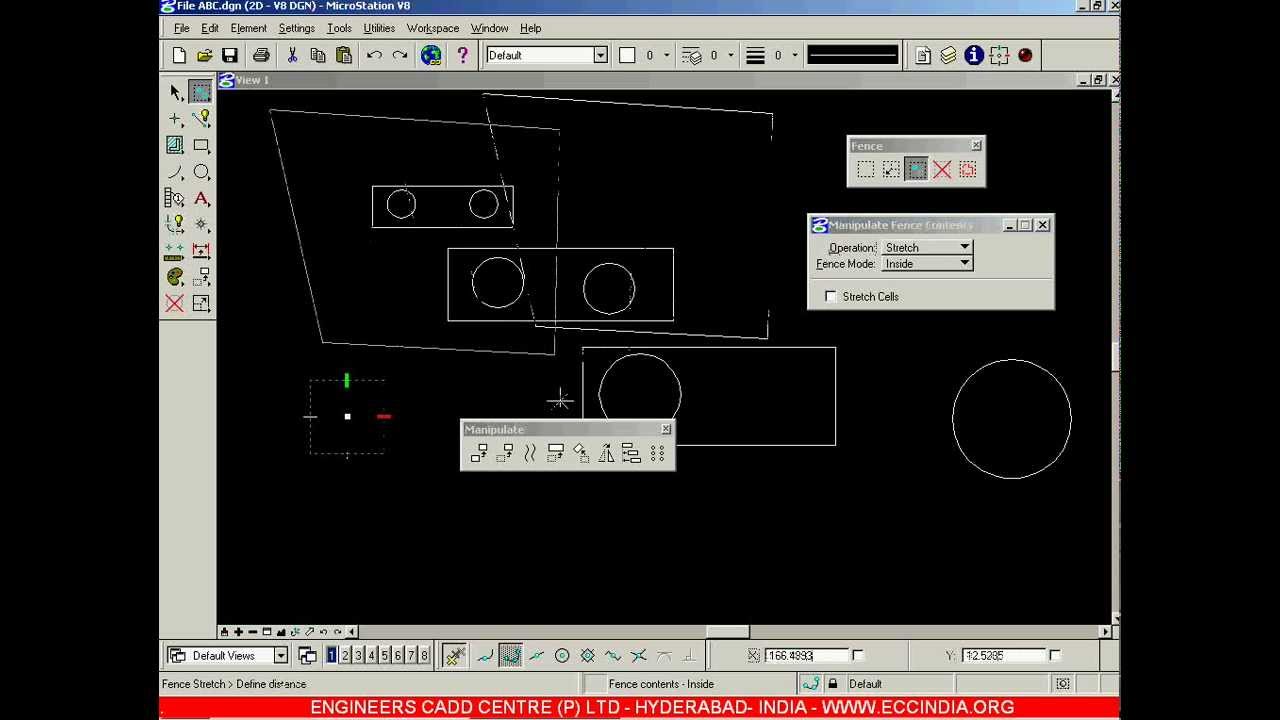Click Delete Fence Contents red X icon
Screen dimensions: 1280x720
942,170
